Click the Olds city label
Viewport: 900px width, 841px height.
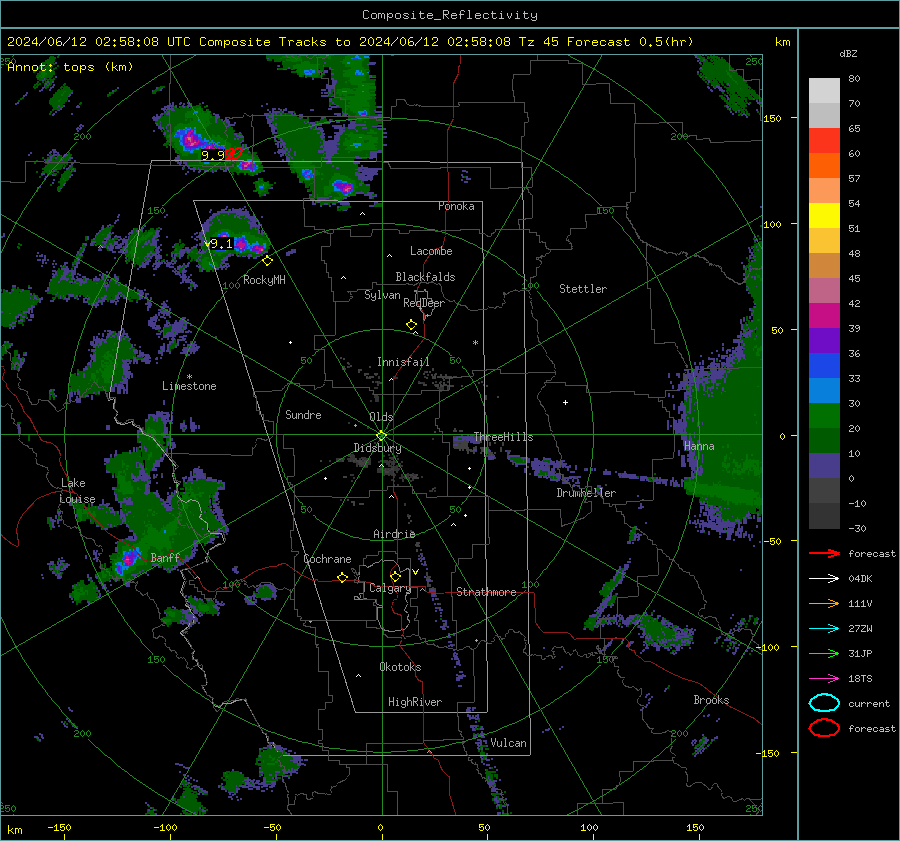pyautogui.click(x=381, y=417)
